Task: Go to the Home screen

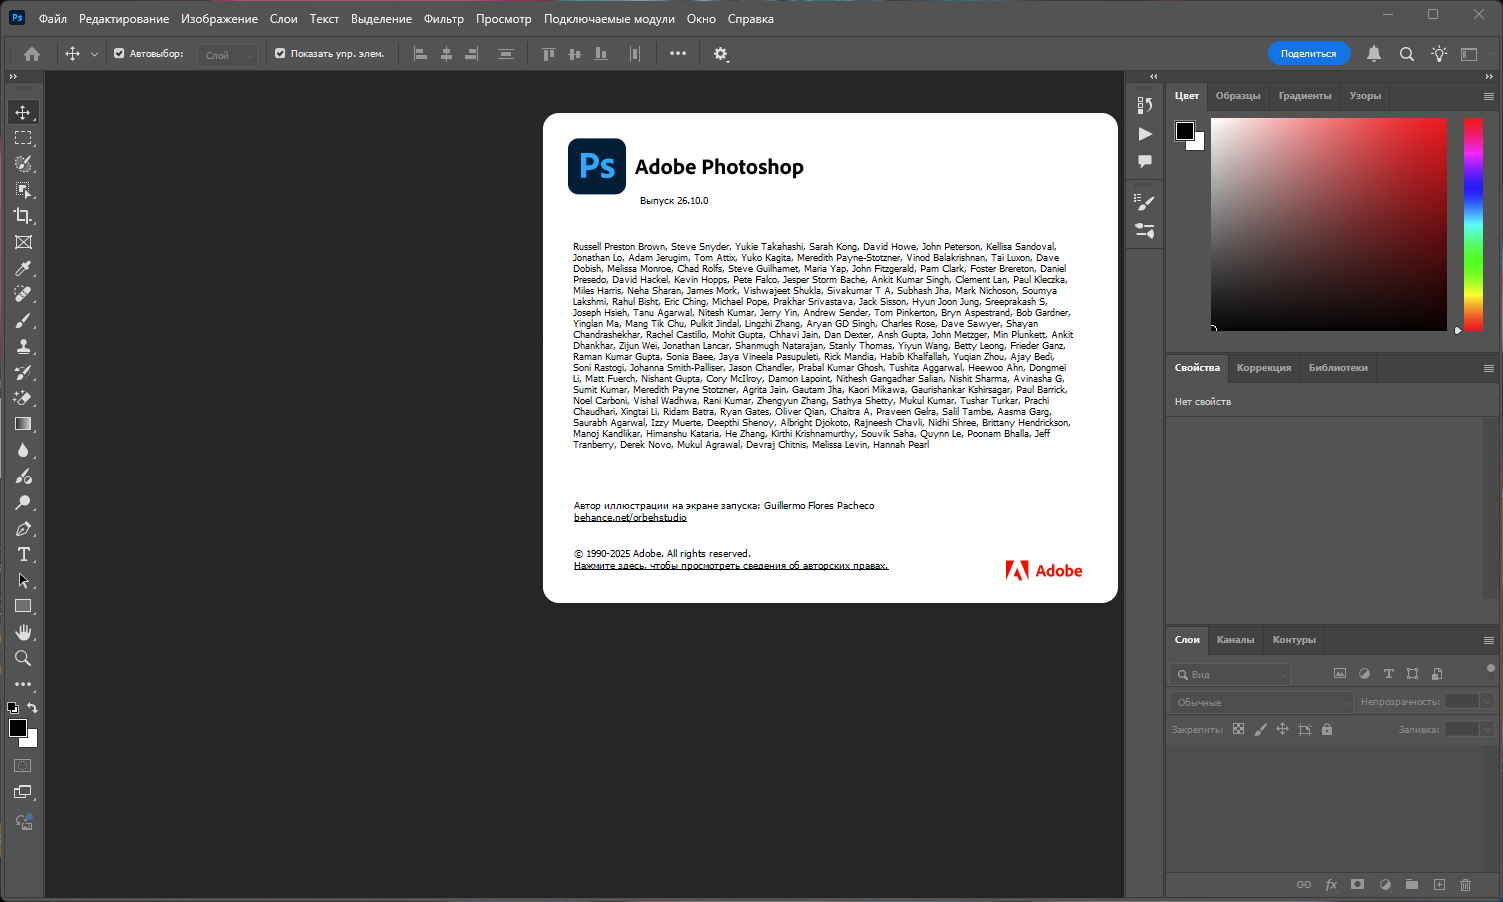Action: coord(32,54)
